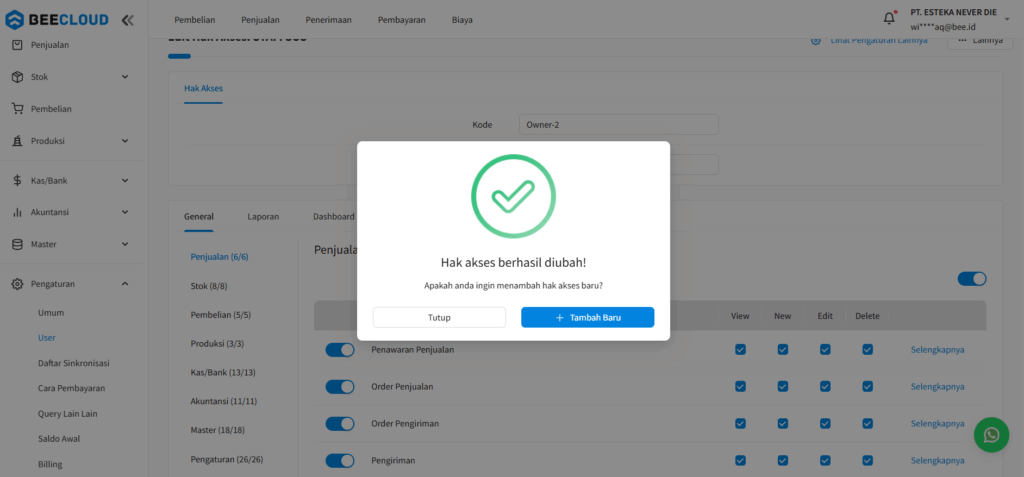The width and height of the screenshot is (1024, 477).
Task: Click the notification bell icon
Action: coord(889,18)
